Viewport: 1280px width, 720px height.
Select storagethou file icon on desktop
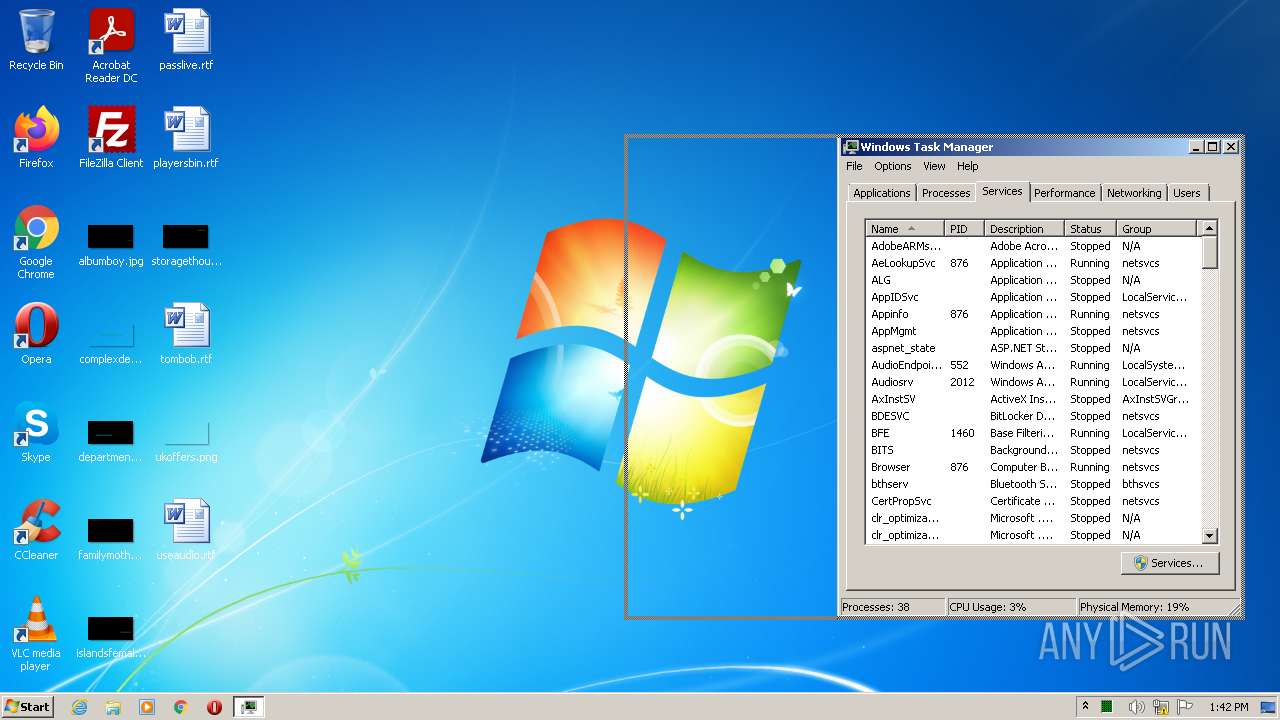click(x=186, y=245)
